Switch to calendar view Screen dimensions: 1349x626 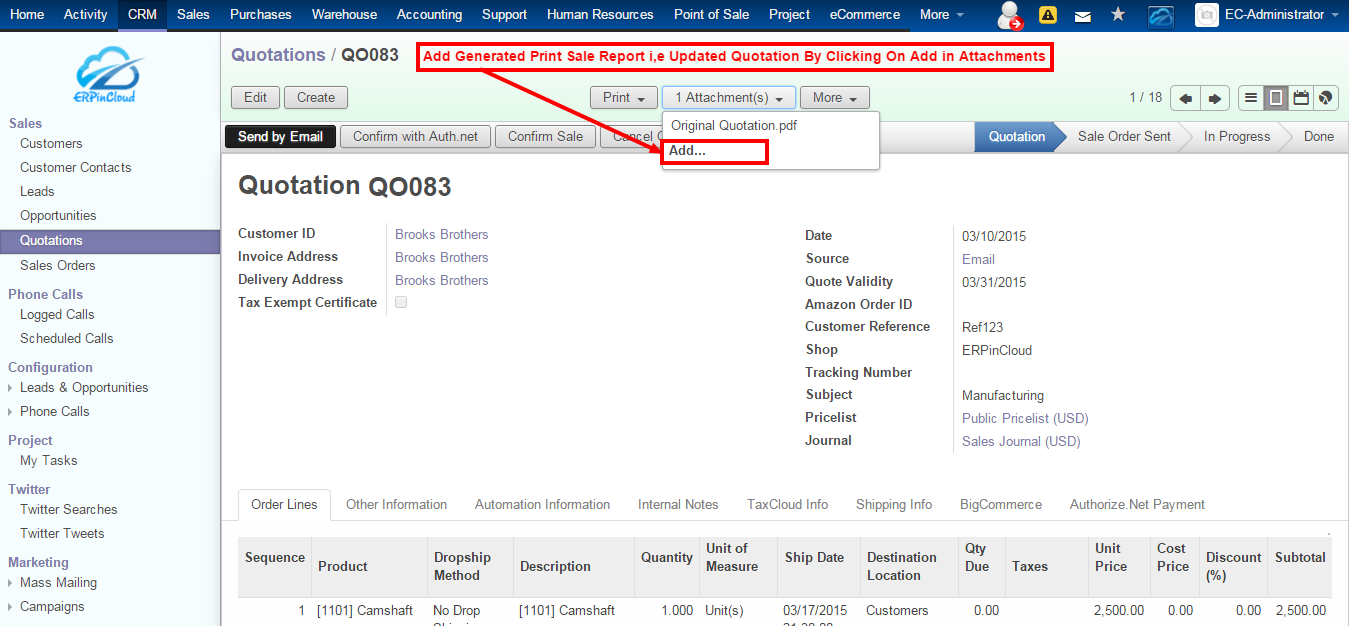(1301, 98)
